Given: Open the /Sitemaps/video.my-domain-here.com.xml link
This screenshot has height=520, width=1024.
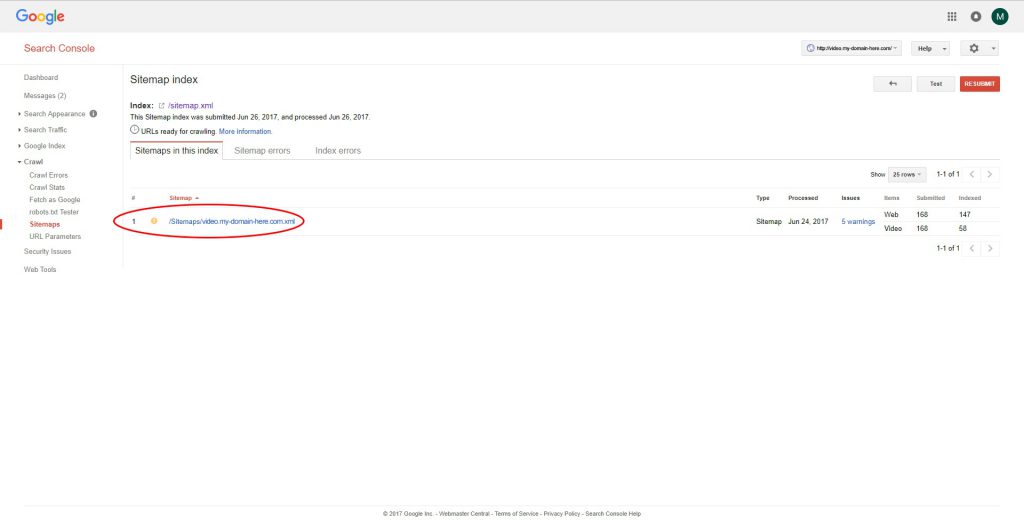Looking at the screenshot, I should tap(232, 221).
